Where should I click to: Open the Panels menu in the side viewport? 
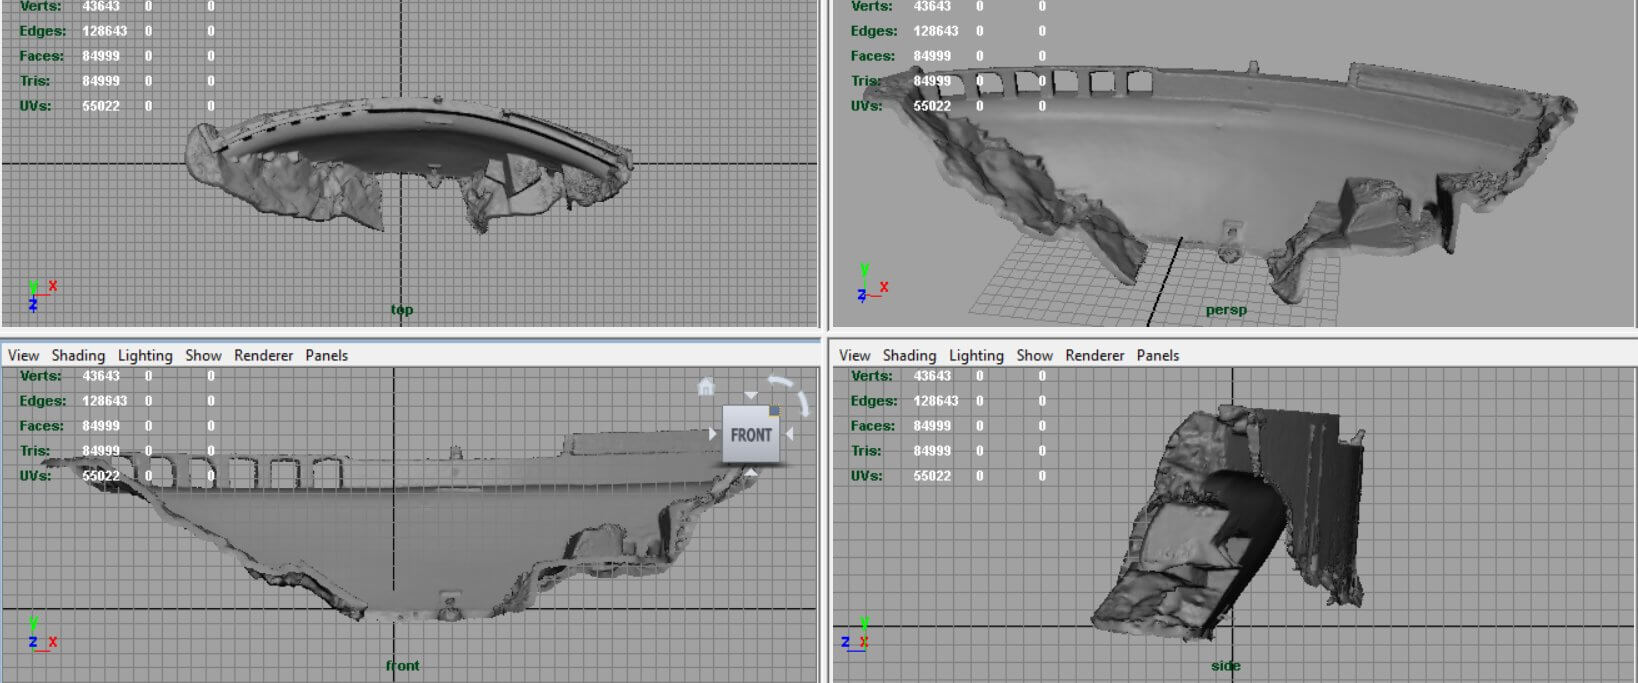1157,355
